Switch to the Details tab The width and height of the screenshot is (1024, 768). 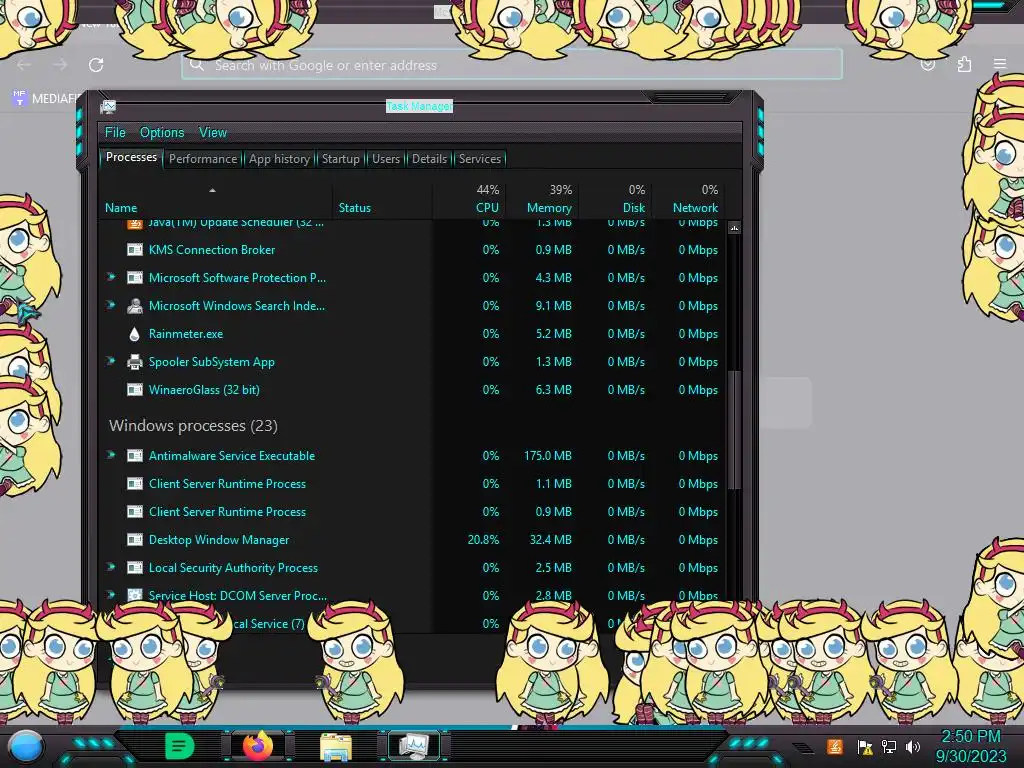[x=430, y=159]
